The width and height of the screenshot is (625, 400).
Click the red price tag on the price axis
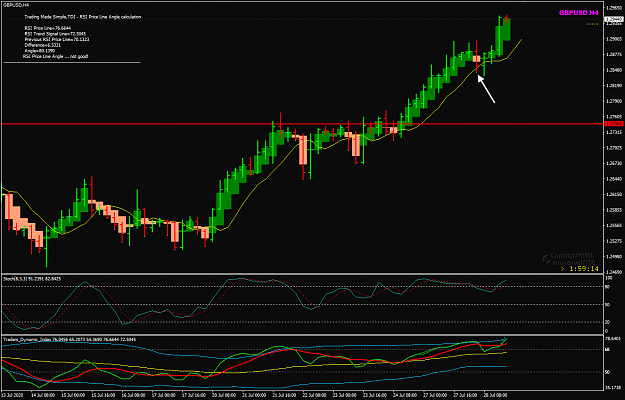coord(614,124)
